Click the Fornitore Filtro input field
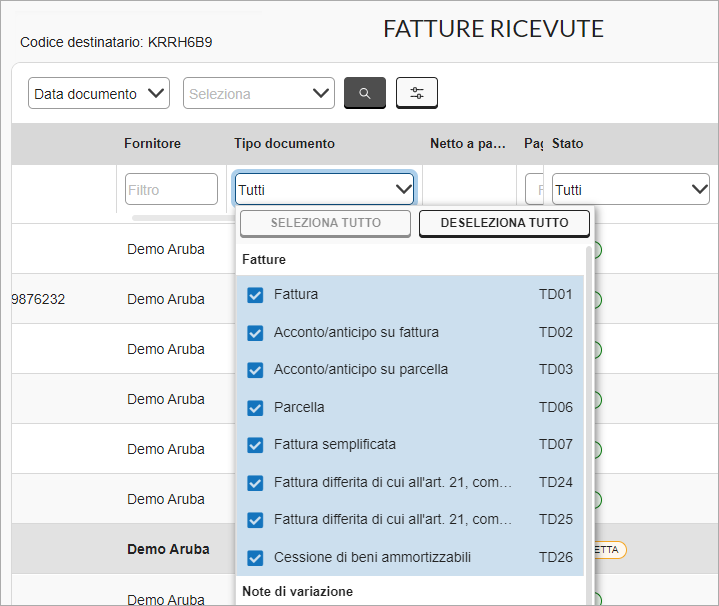This screenshot has height=606, width=719. [x=171, y=189]
